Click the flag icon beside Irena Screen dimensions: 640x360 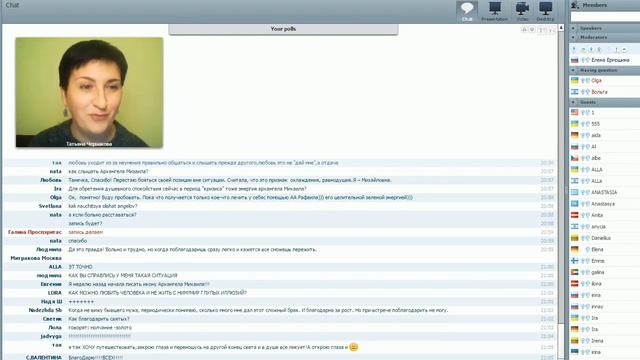click(x=575, y=341)
